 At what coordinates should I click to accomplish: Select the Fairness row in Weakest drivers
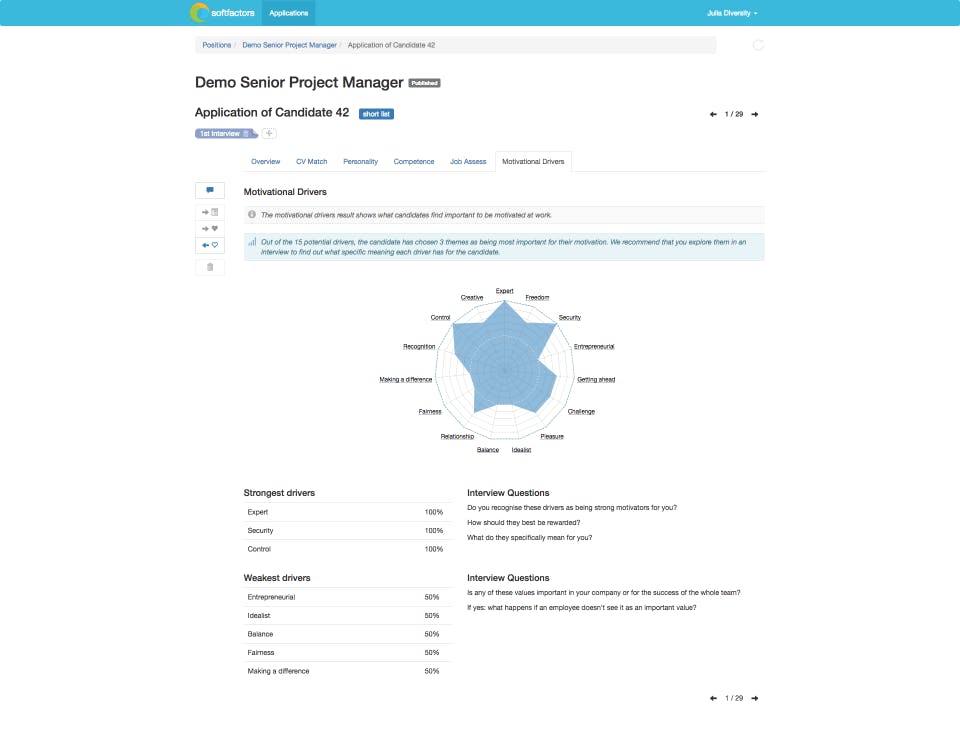pos(347,652)
